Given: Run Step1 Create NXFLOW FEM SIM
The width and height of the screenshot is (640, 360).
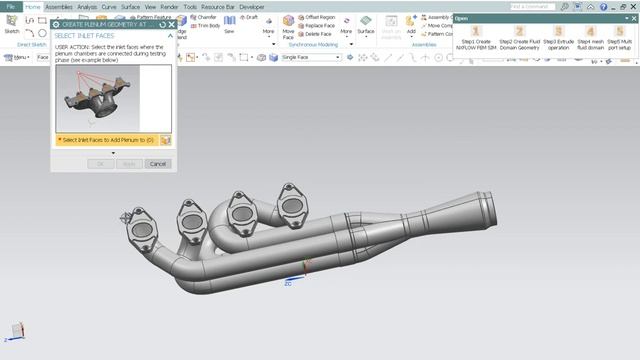Looking at the screenshot, I should tap(476, 38).
